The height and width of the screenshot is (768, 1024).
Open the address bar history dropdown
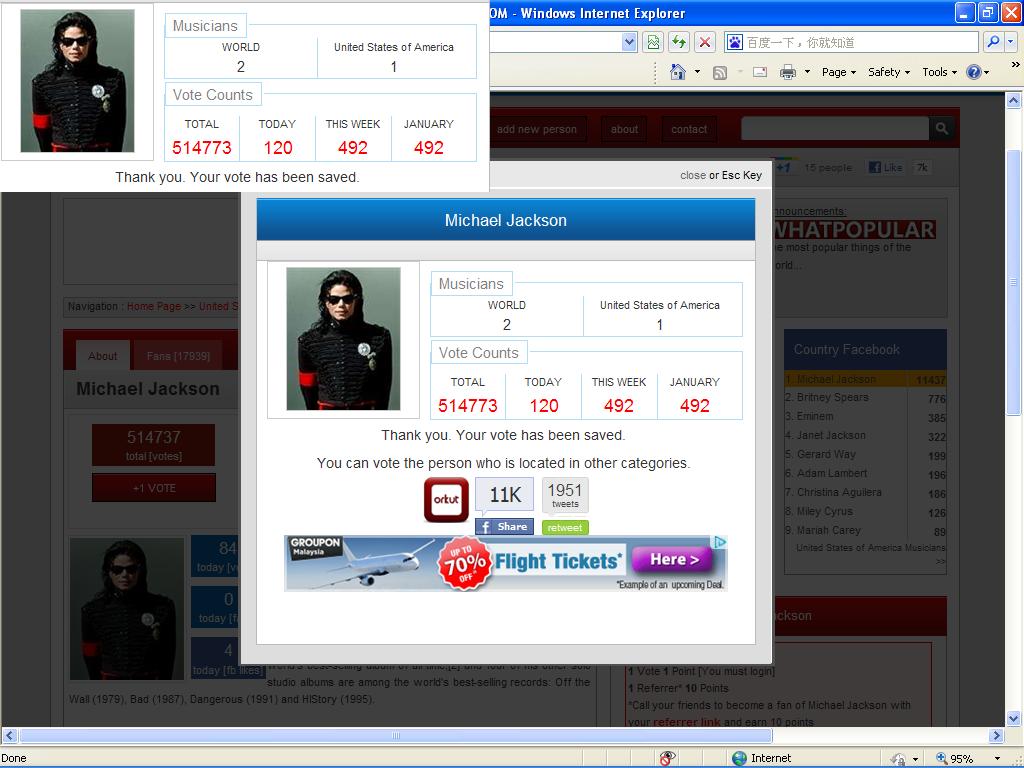coord(629,42)
